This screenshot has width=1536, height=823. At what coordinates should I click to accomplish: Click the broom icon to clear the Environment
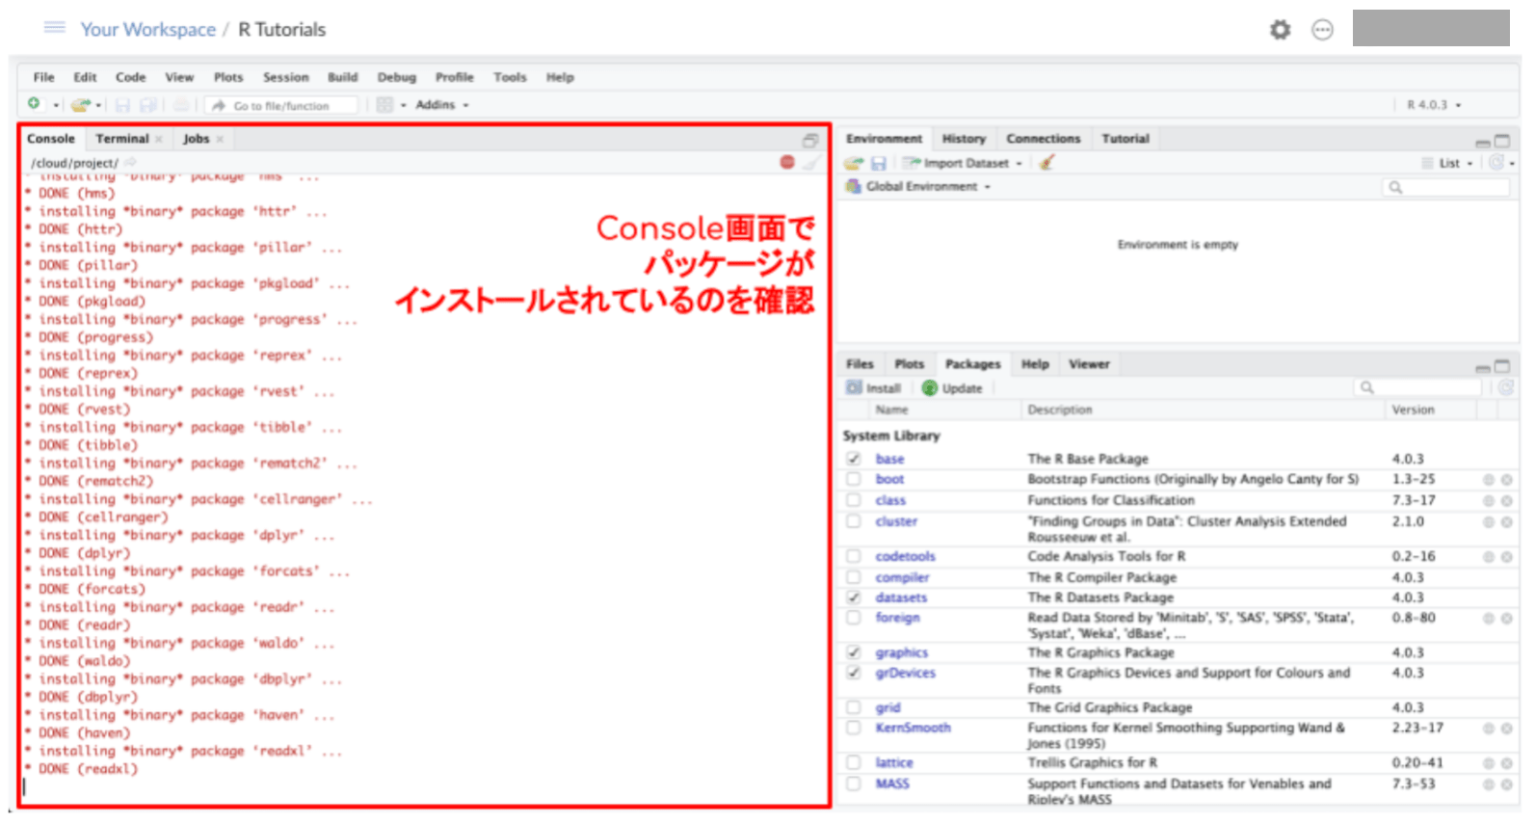(x=1046, y=162)
